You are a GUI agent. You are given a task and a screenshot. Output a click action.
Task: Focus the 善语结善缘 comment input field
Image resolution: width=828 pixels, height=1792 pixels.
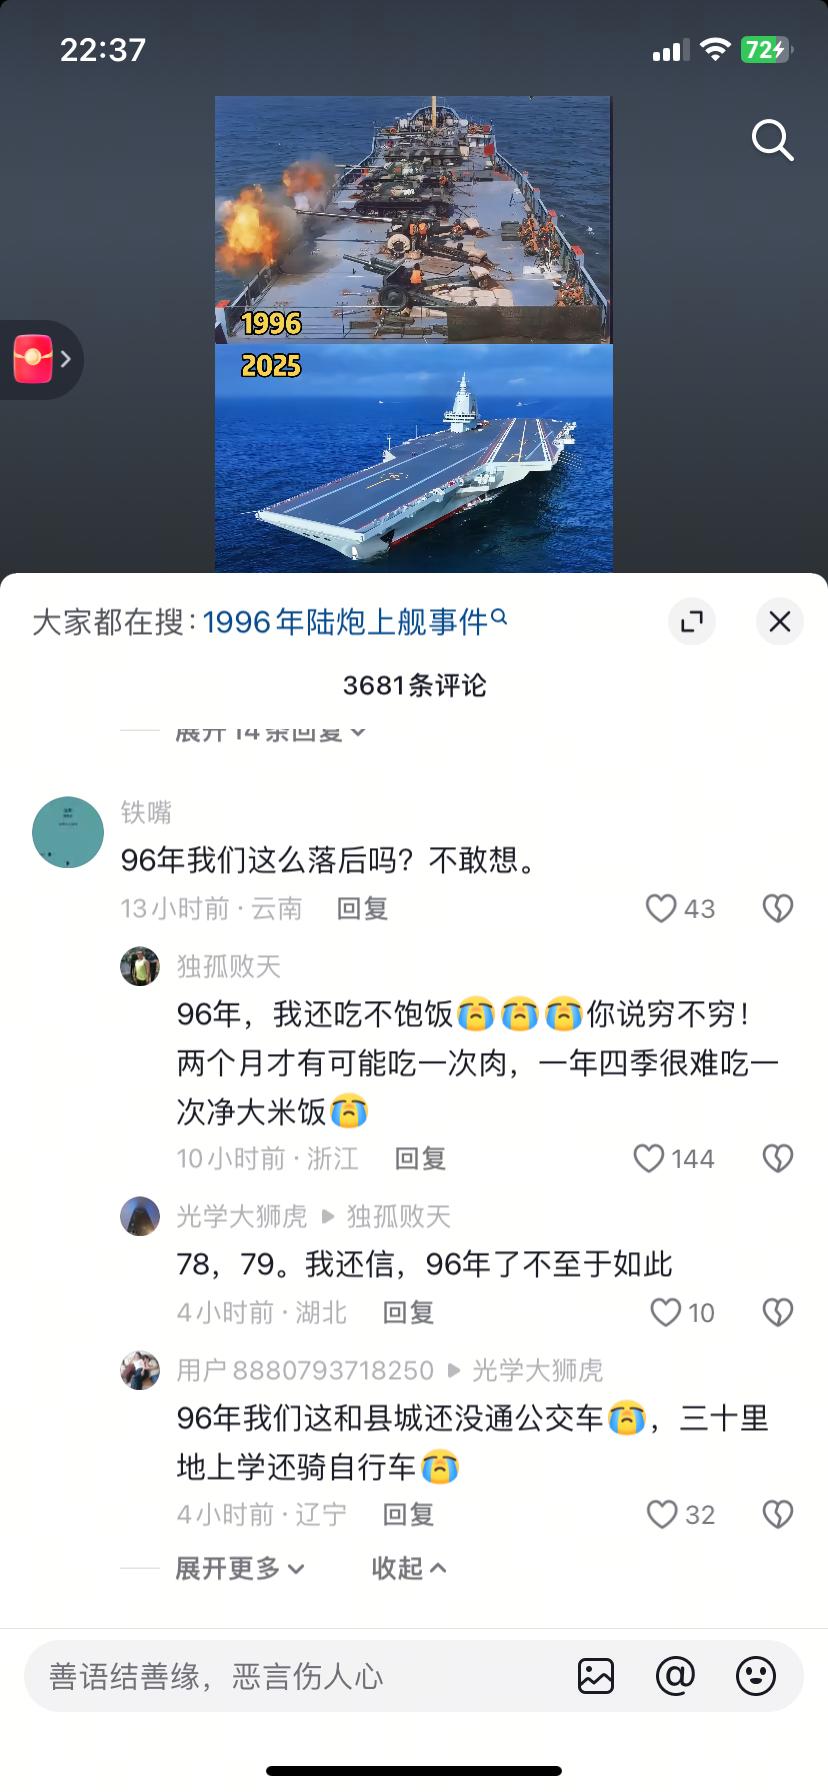(x=300, y=1676)
